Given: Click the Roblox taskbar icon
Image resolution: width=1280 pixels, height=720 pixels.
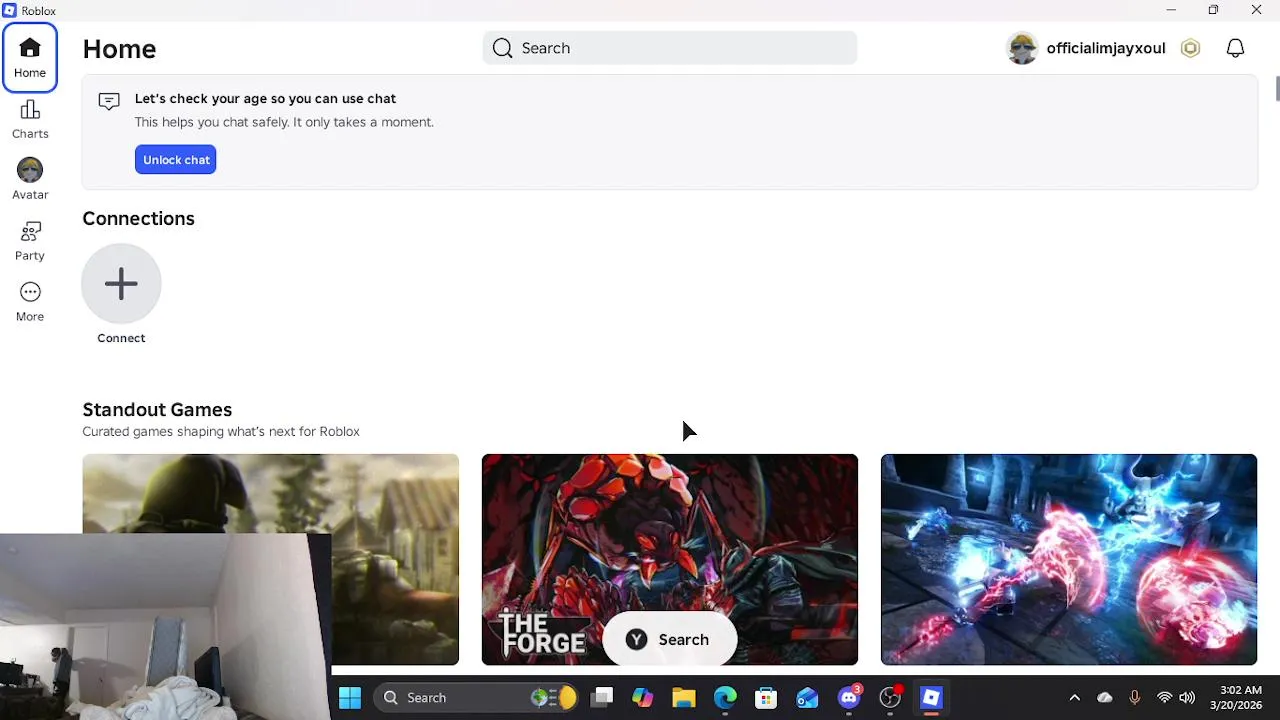Looking at the screenshot, I should point(931,698).
